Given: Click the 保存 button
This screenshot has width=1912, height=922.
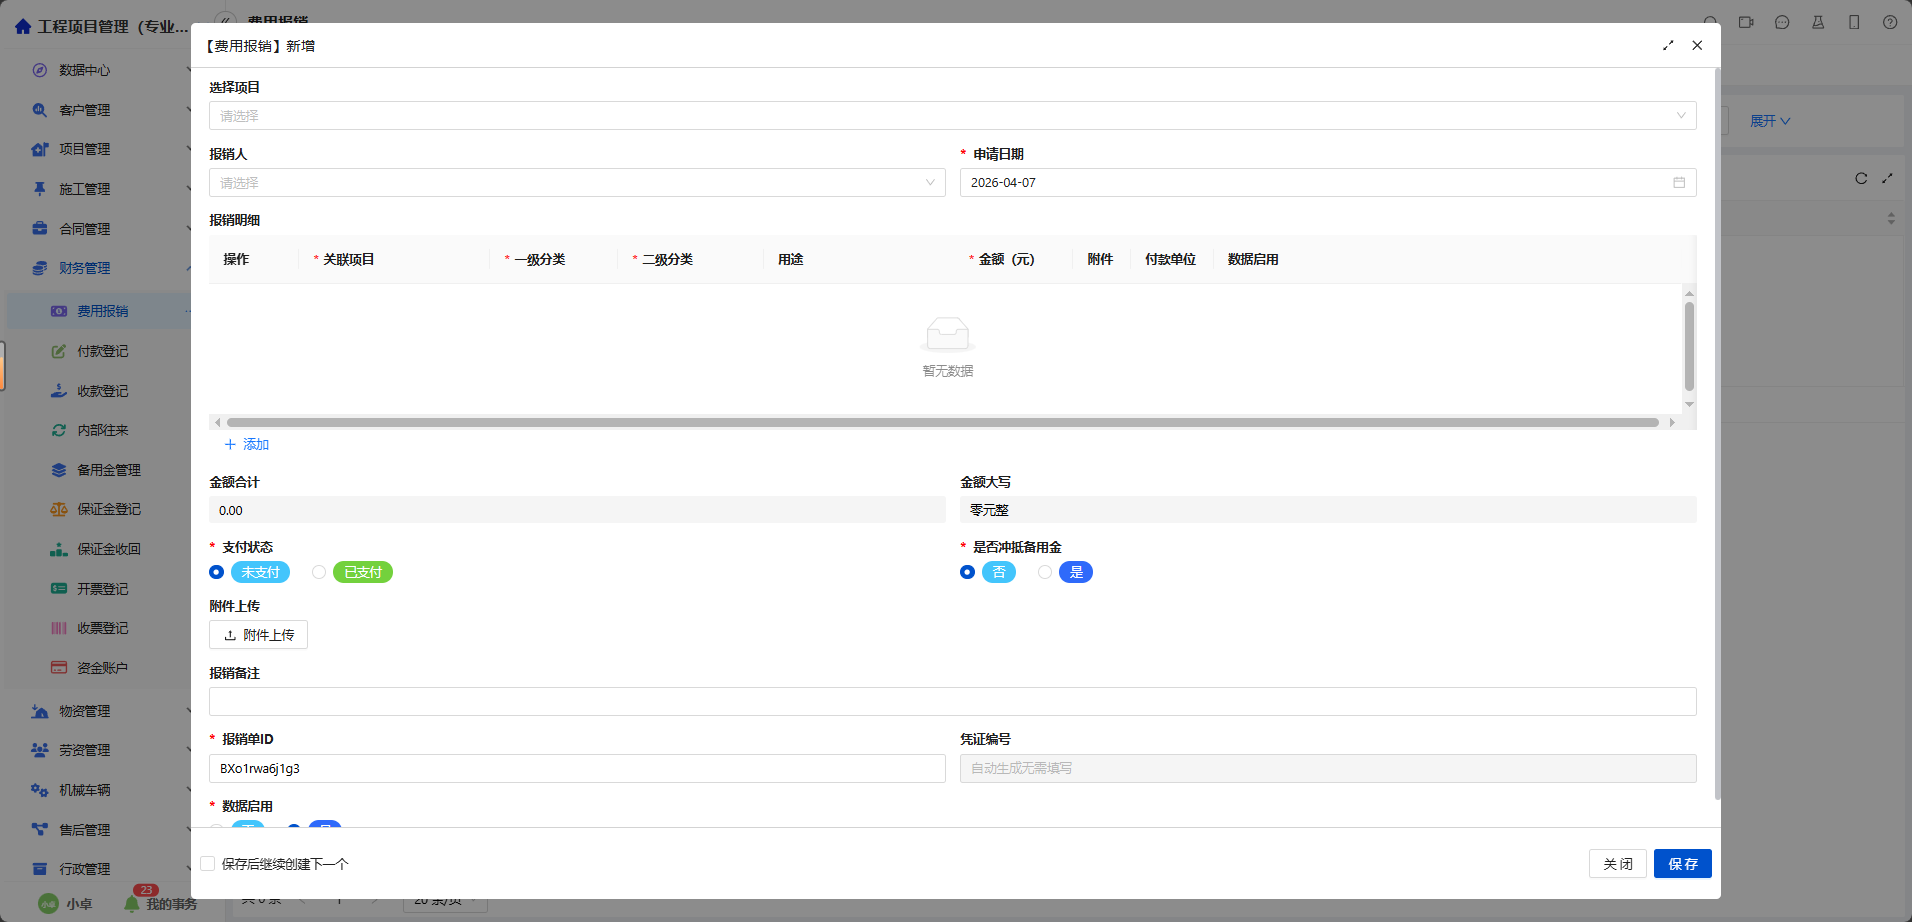Looking at the screenshot, I should [x=1682, y=864].
